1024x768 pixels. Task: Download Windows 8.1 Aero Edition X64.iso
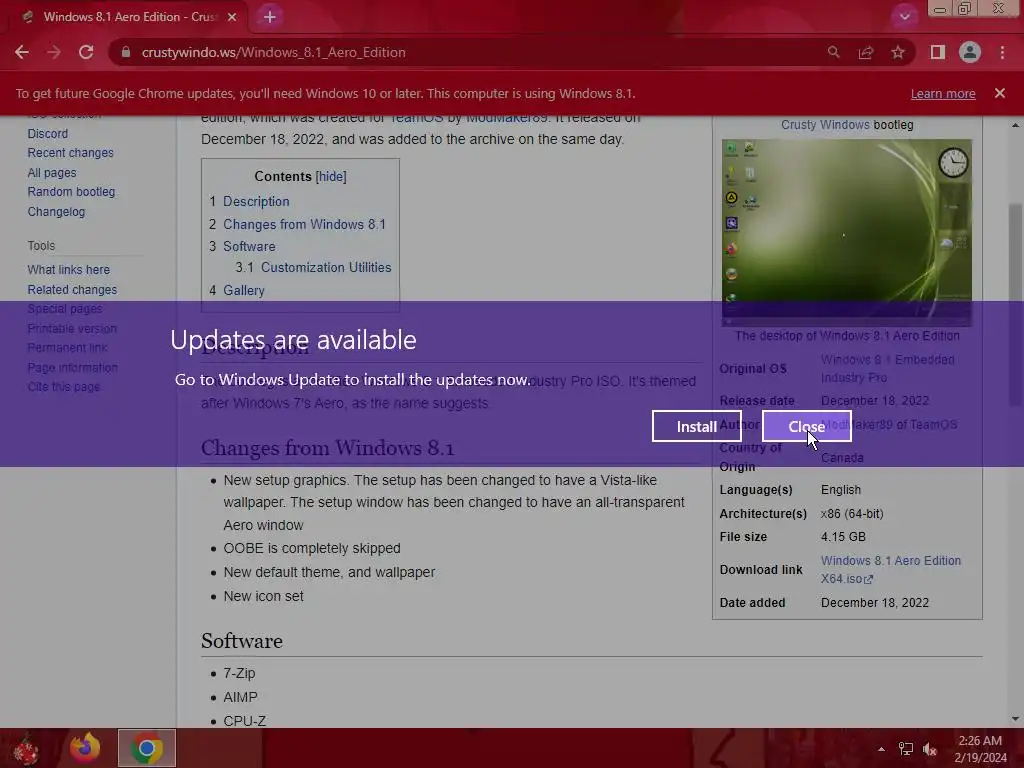(x=891, y=569)
